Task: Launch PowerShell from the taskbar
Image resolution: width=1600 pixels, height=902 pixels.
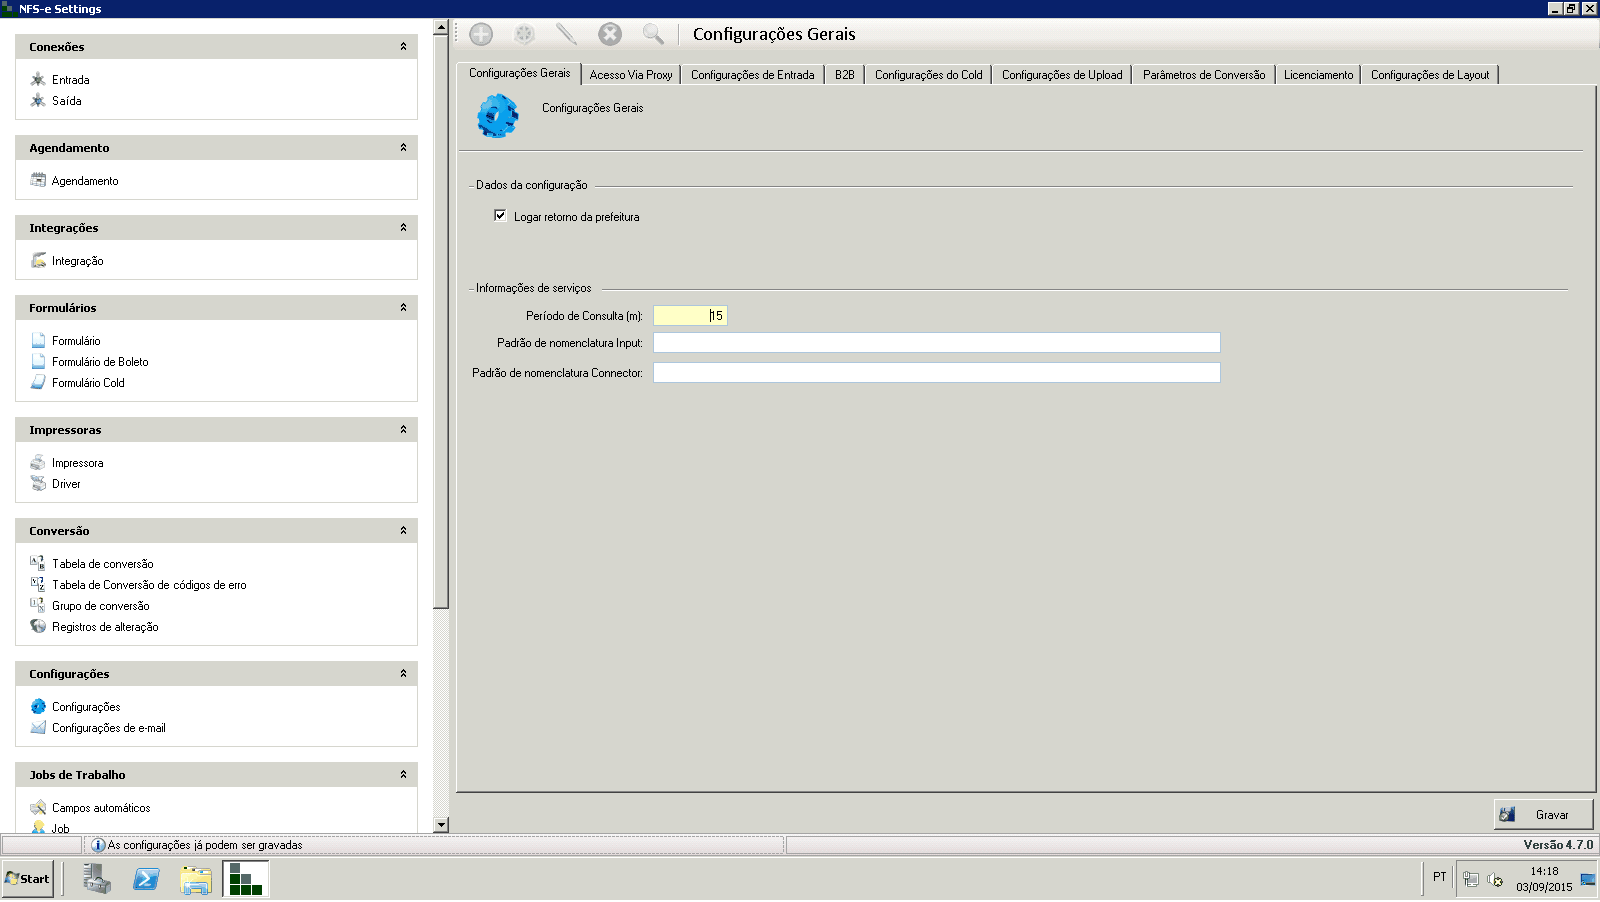Action: click(146, 879)
